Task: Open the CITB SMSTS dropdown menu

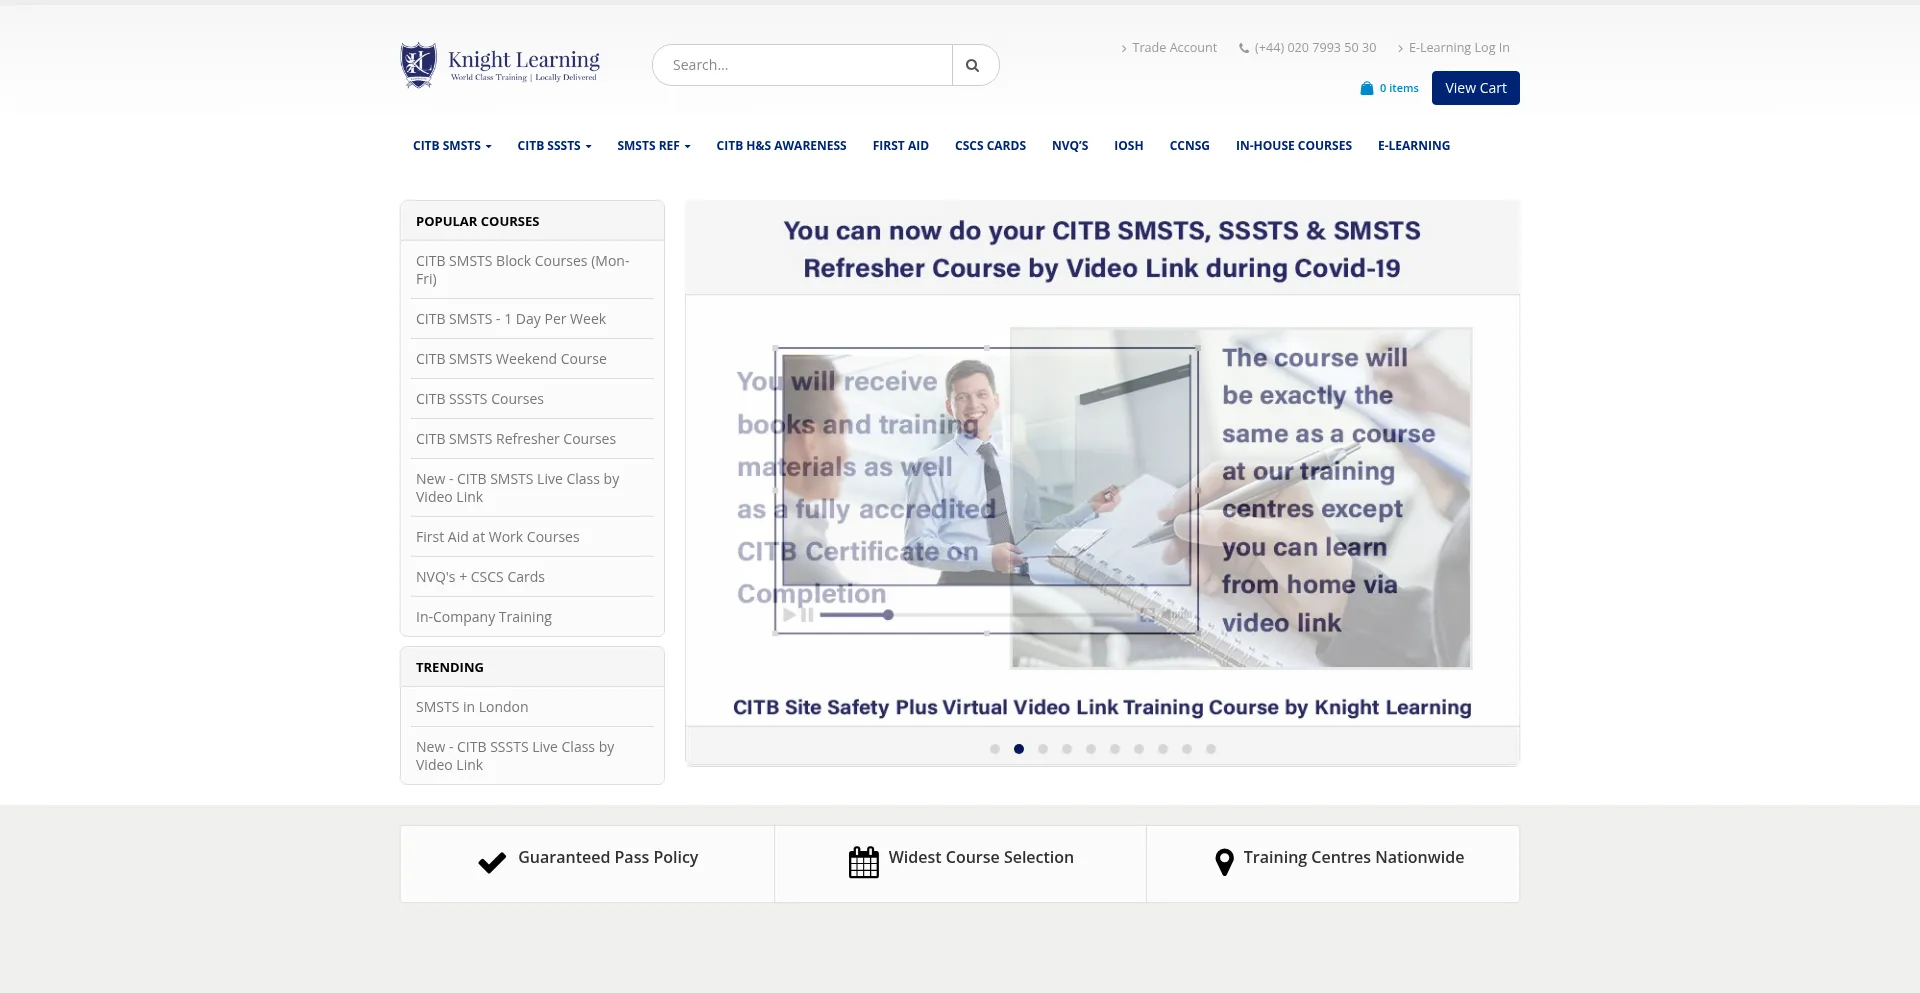Action: (x=452, y=146)
